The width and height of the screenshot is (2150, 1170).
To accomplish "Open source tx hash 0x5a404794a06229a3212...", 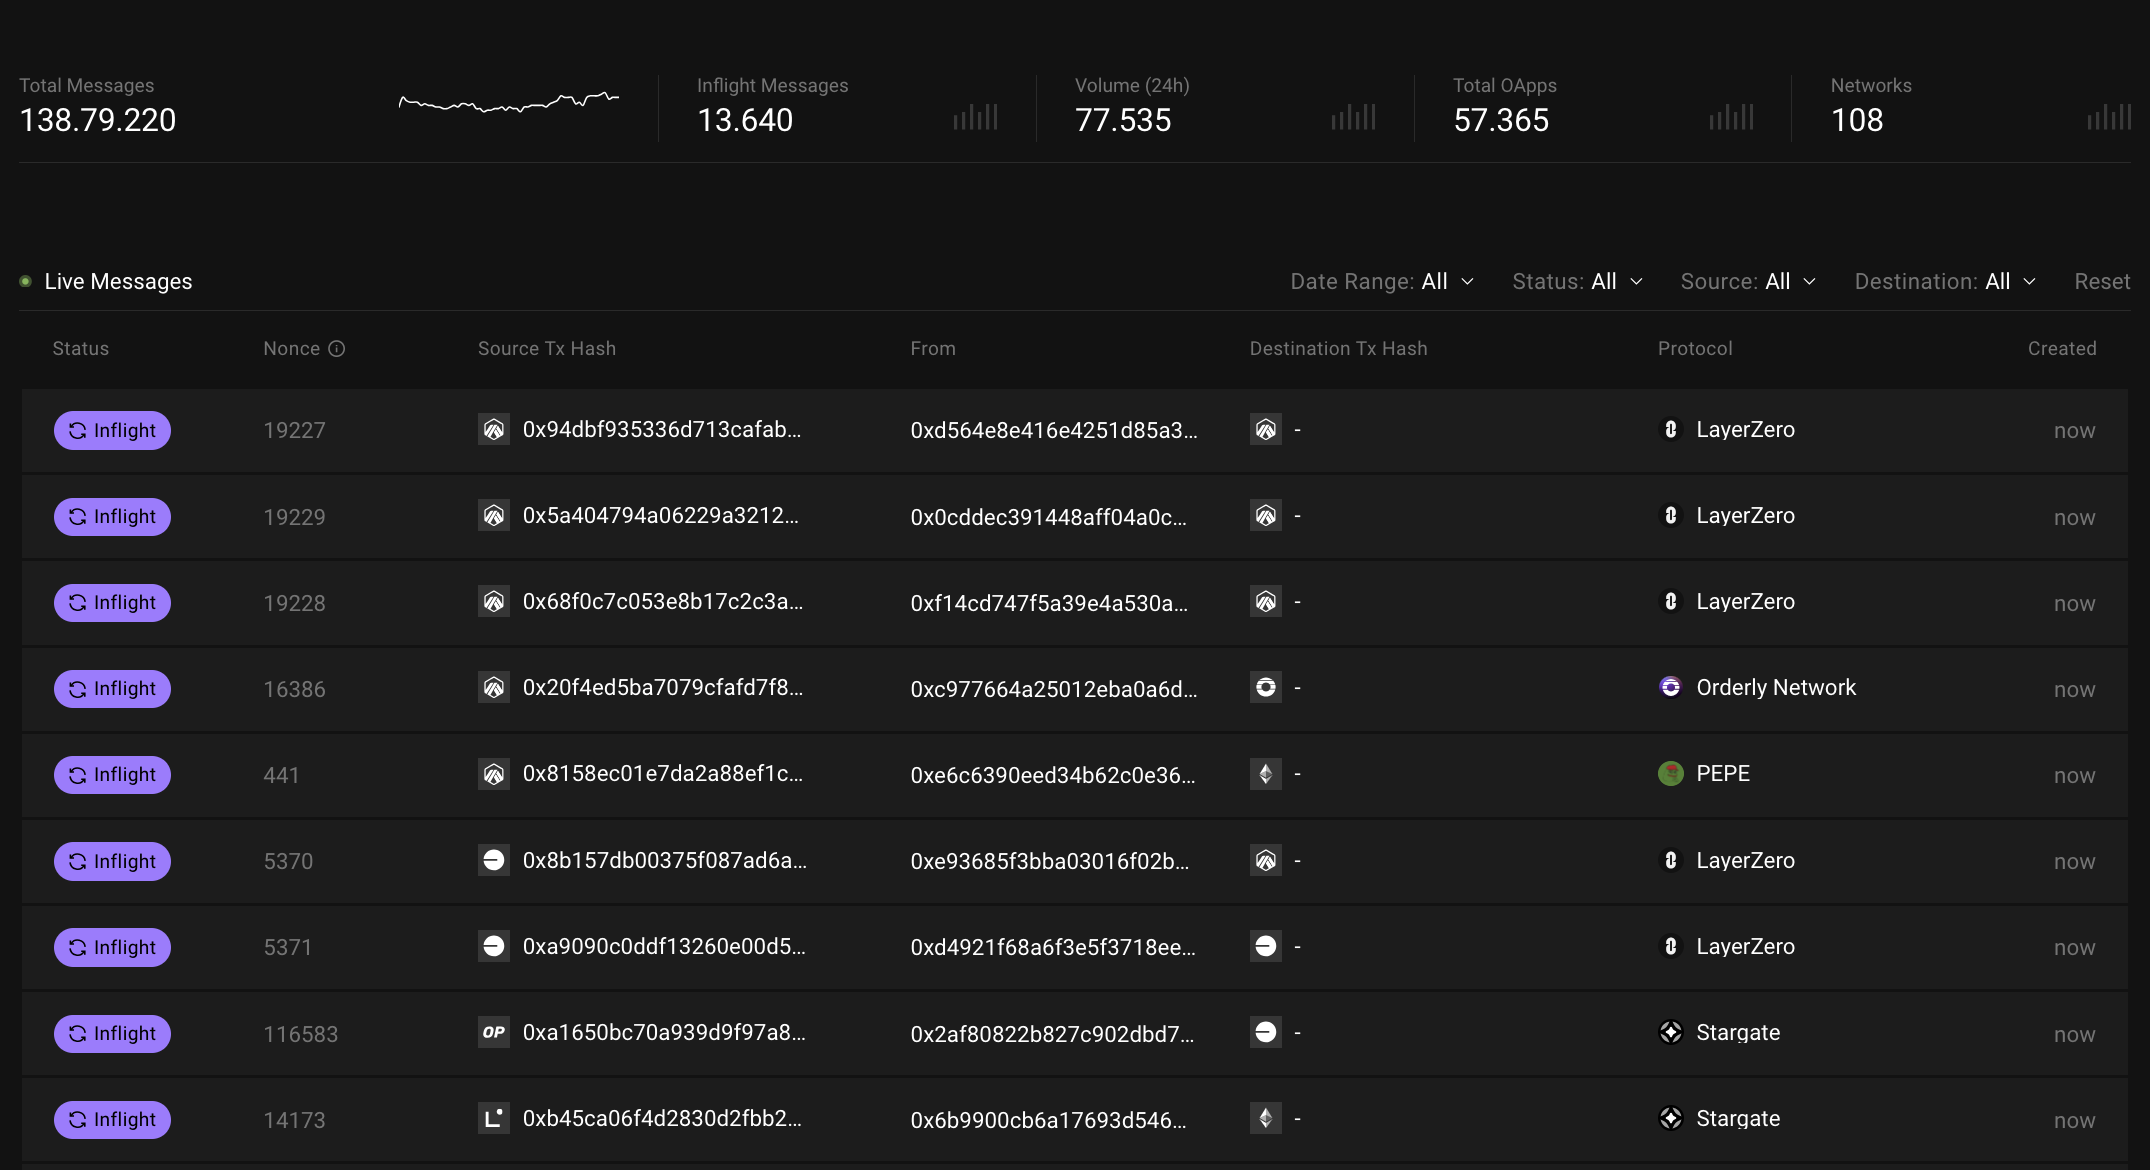I will [661, 516].
